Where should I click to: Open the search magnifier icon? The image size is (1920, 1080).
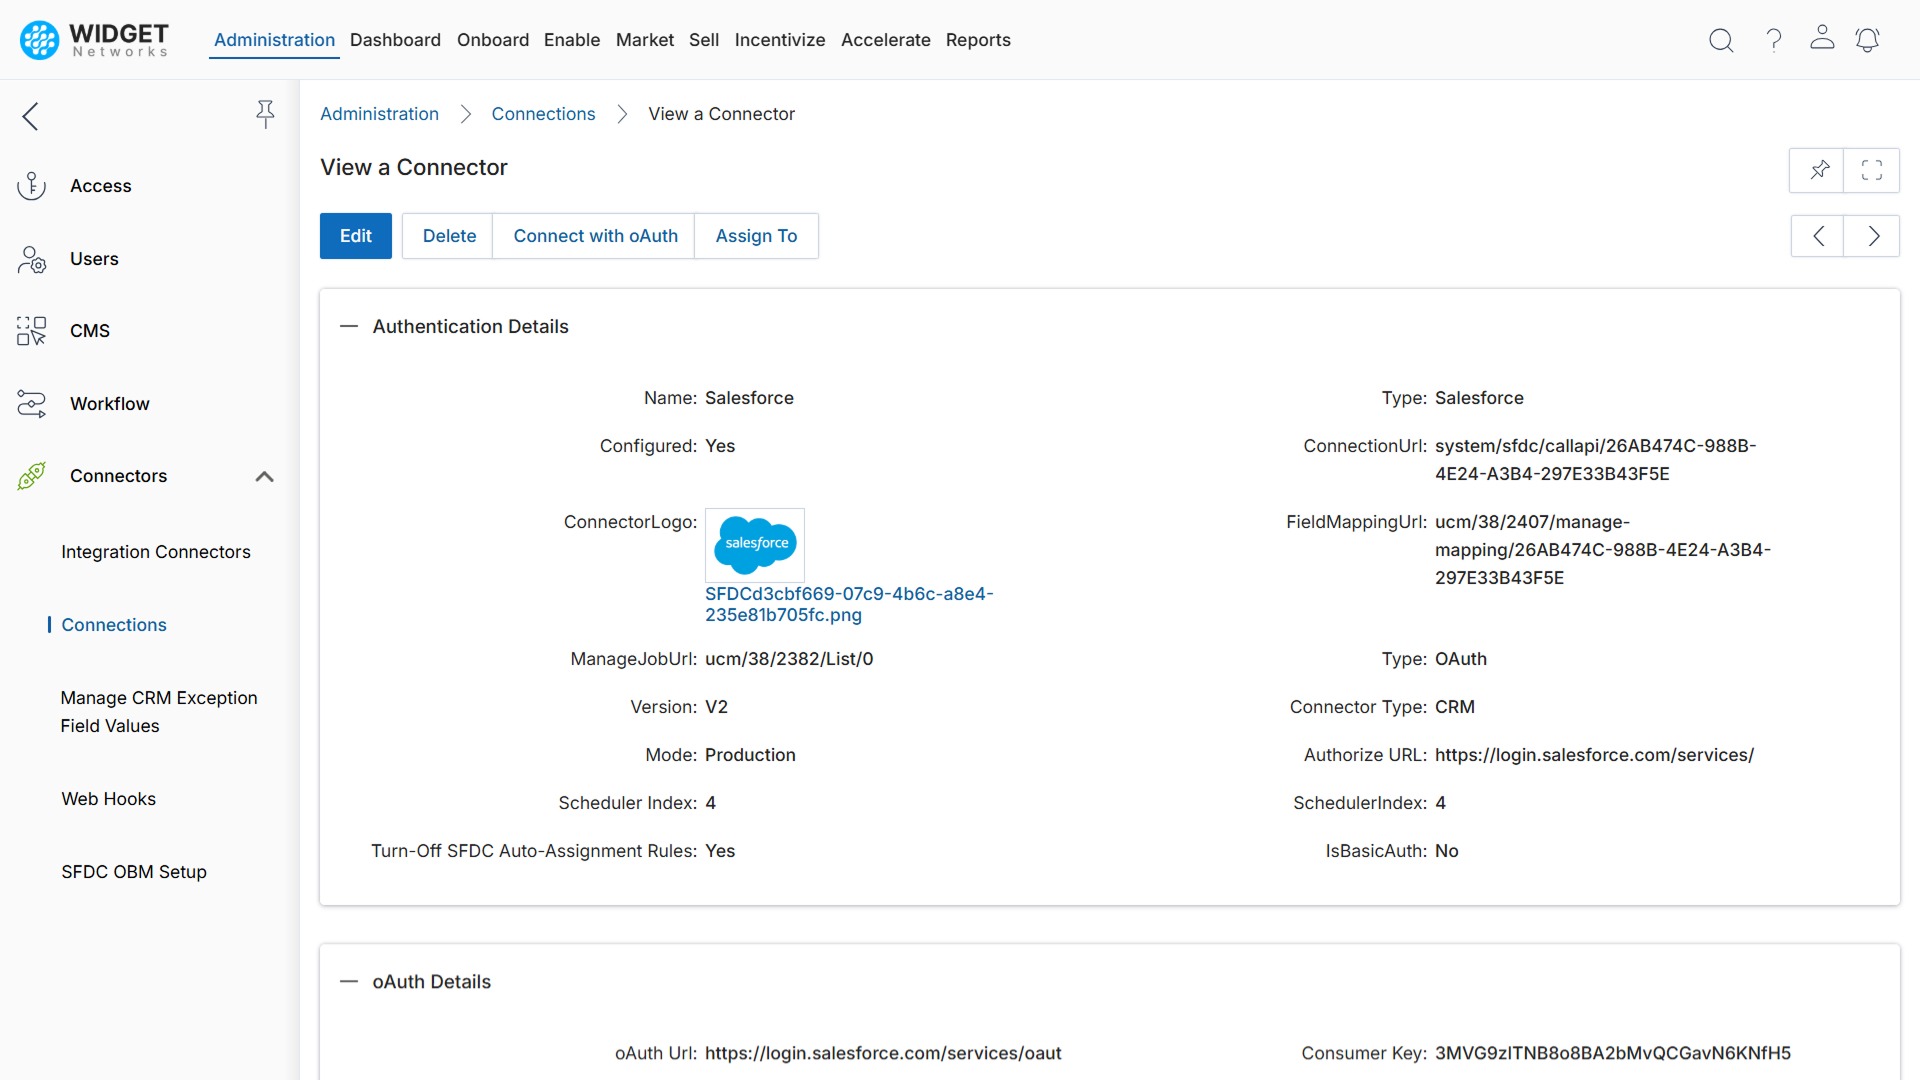tap(1720, 40)
